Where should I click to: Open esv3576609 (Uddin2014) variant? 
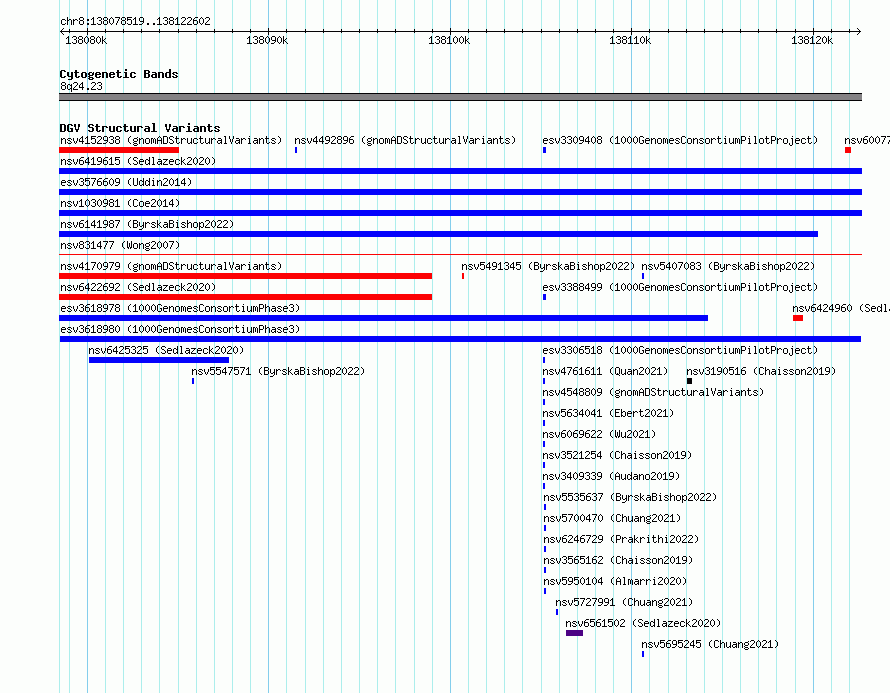[x=126, y=182]
